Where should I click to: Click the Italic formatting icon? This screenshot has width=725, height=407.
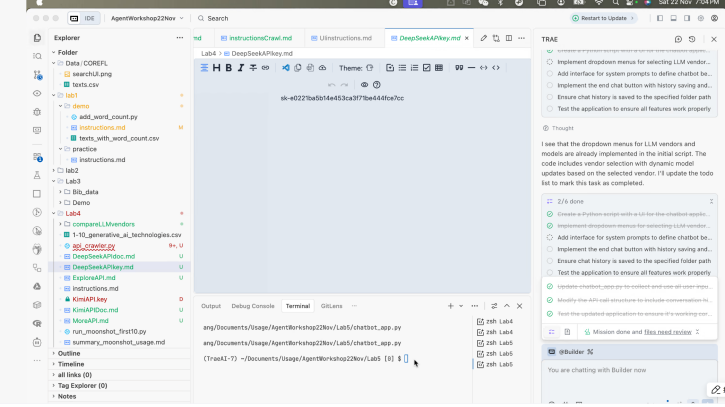[x=241, y=68]
